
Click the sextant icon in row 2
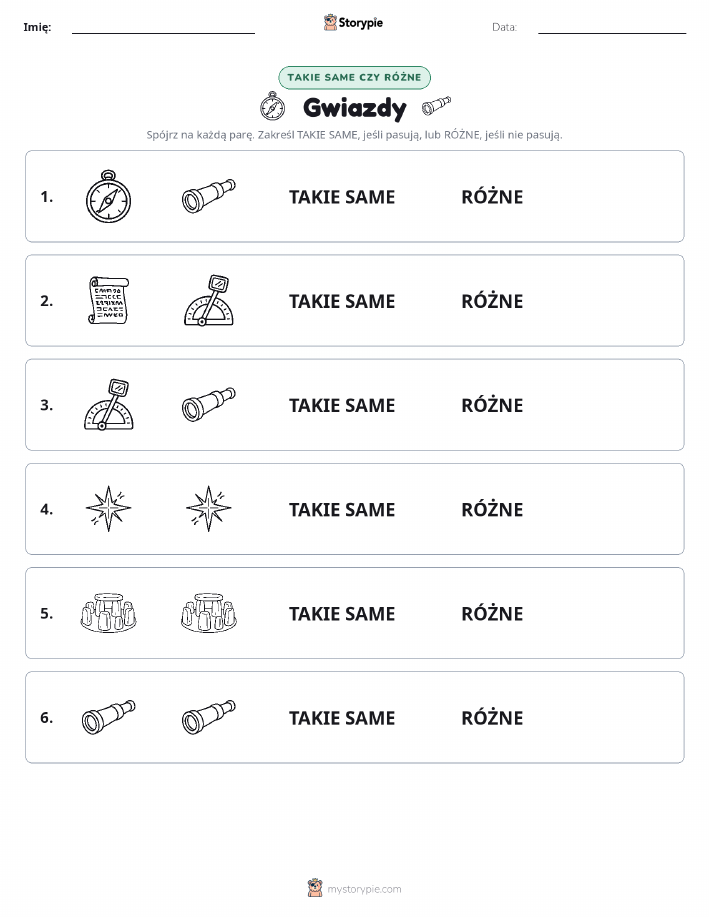click(209, 301)
